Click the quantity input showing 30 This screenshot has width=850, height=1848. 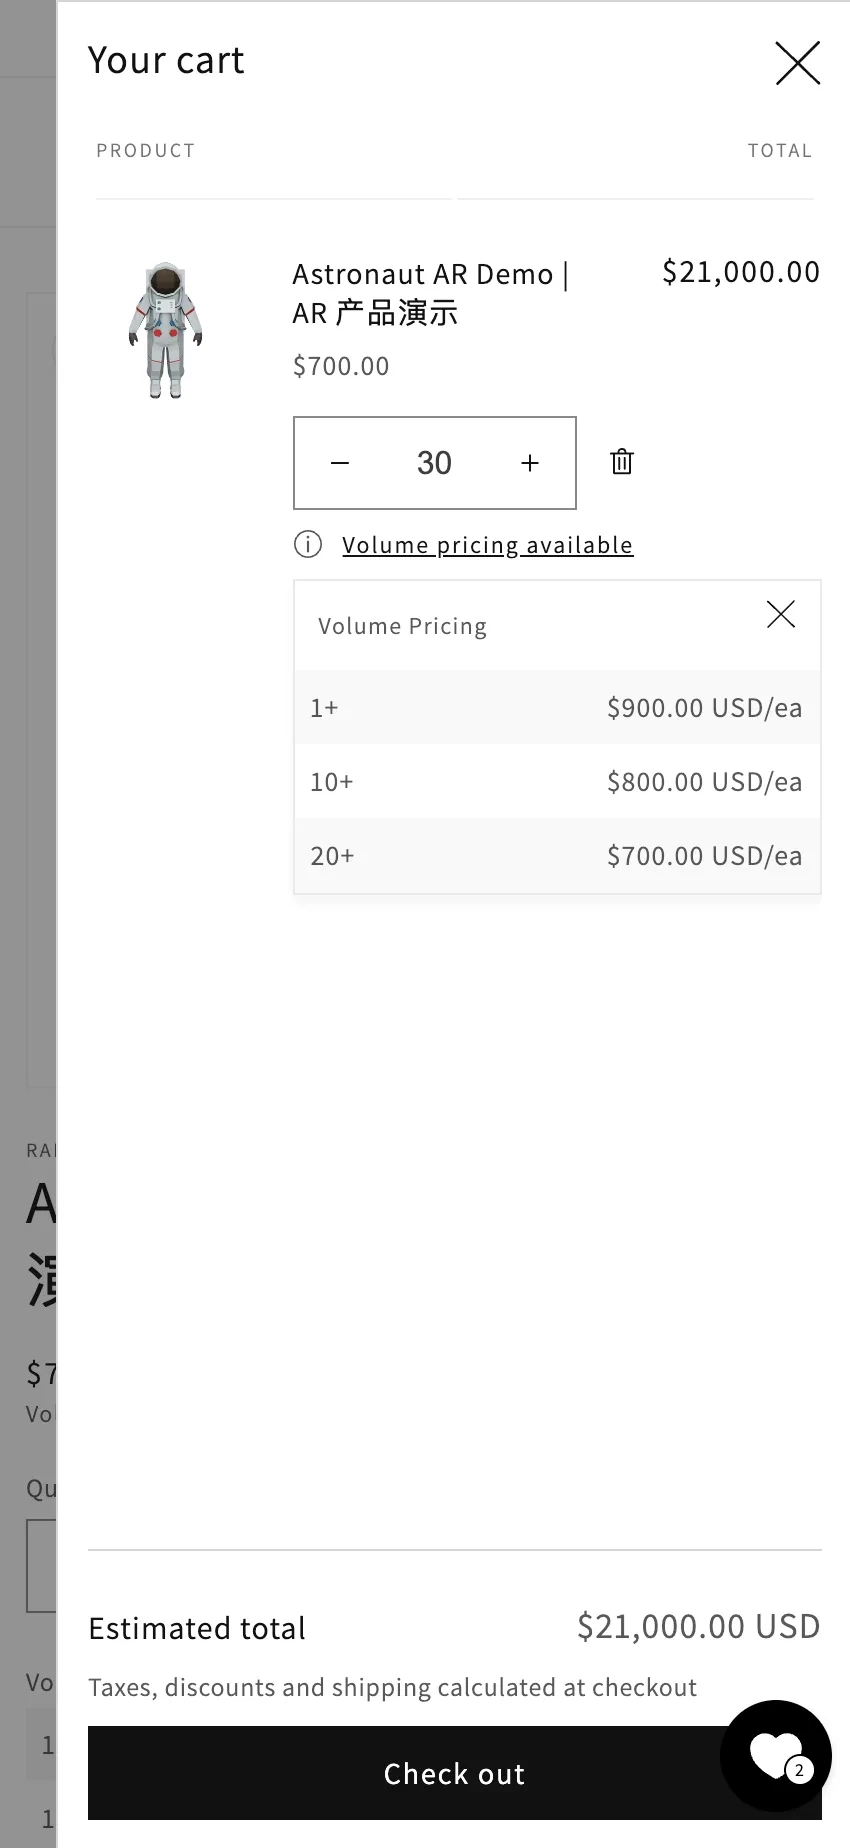pos(434,462)
